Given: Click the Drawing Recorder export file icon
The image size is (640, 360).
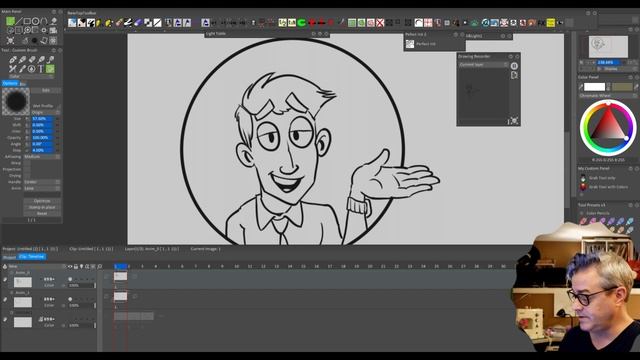Looking at the screenshot, I should pos(514,75).
